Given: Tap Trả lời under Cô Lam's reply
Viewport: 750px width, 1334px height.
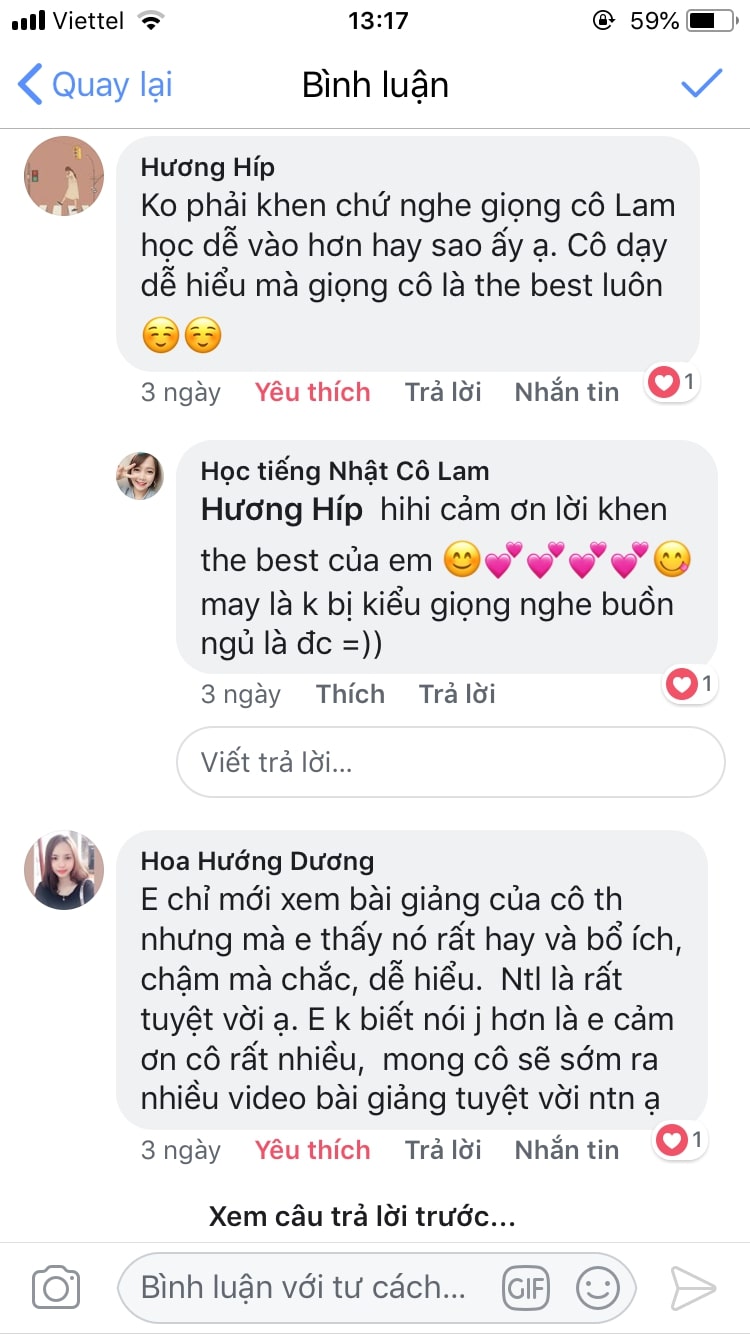Looking at the screenshot, I should click(x=457, y=694).
